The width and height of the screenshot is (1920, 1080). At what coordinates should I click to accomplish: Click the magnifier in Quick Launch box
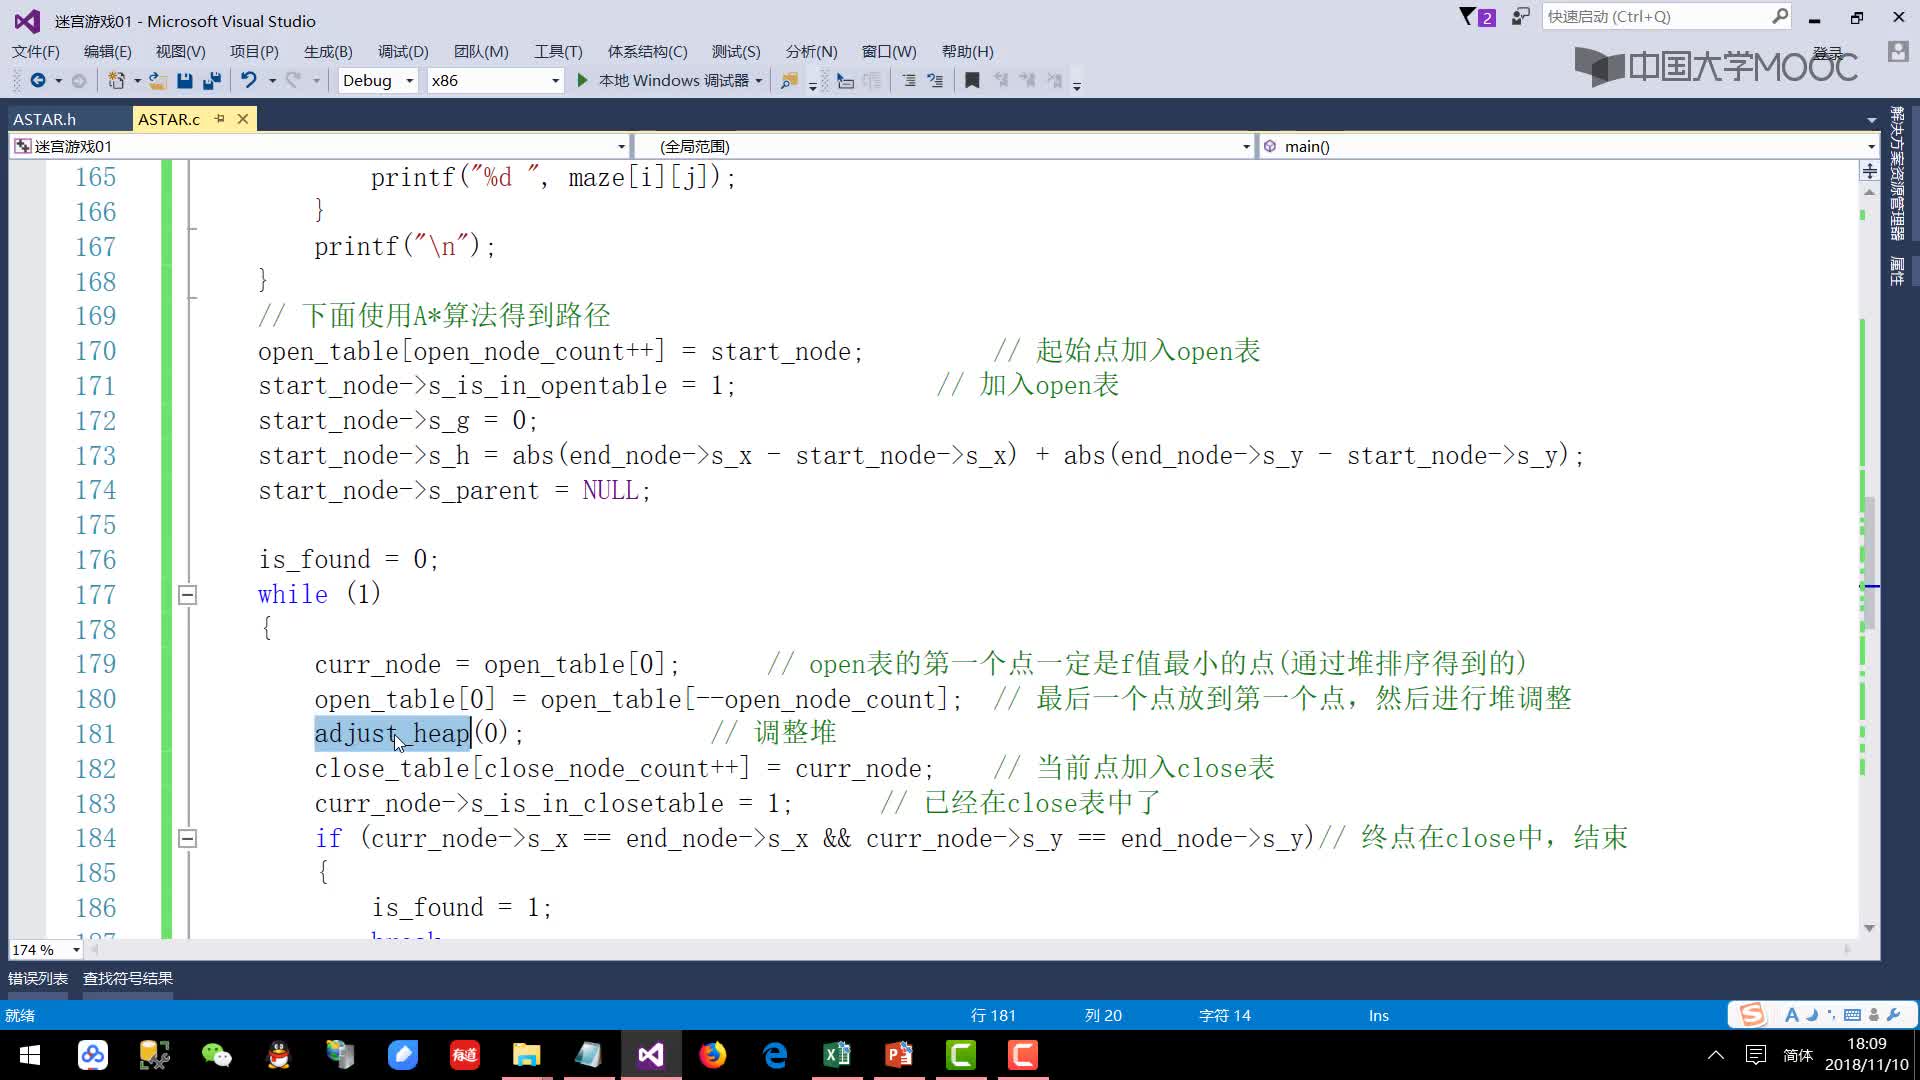(1780, 16)
